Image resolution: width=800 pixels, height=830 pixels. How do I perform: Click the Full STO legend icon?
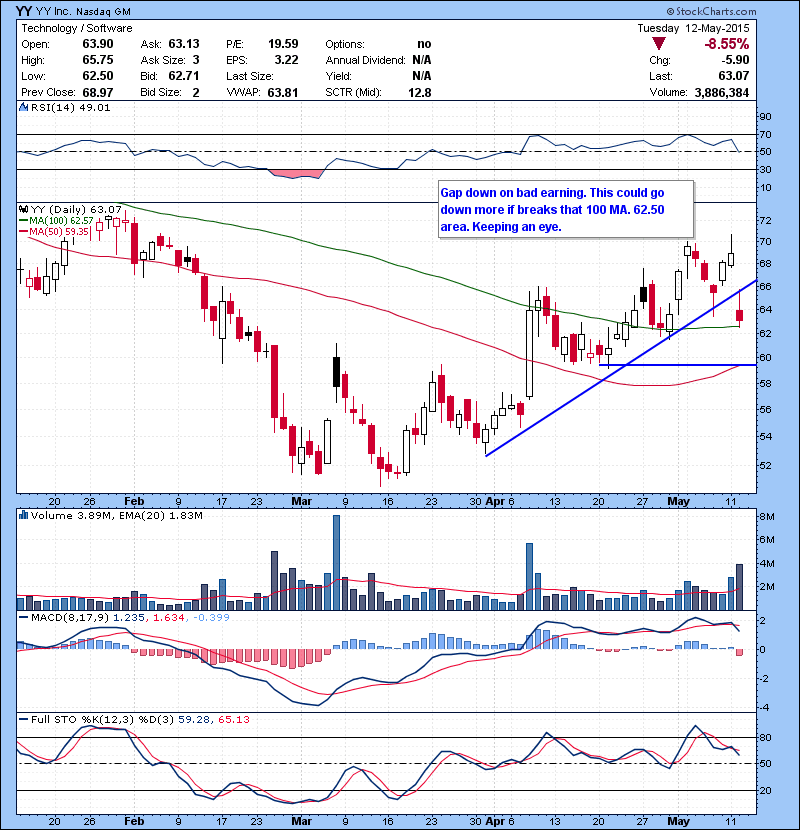point(21,720)
